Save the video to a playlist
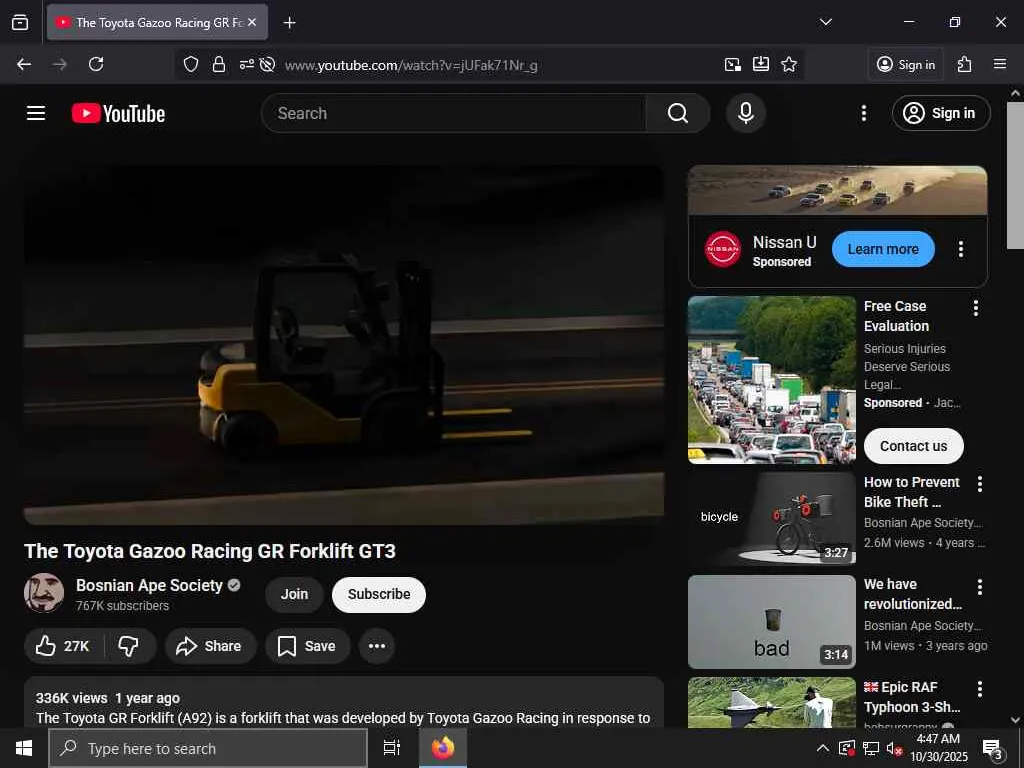This screenshot has width=1024, height=768. tap(307, 646)
